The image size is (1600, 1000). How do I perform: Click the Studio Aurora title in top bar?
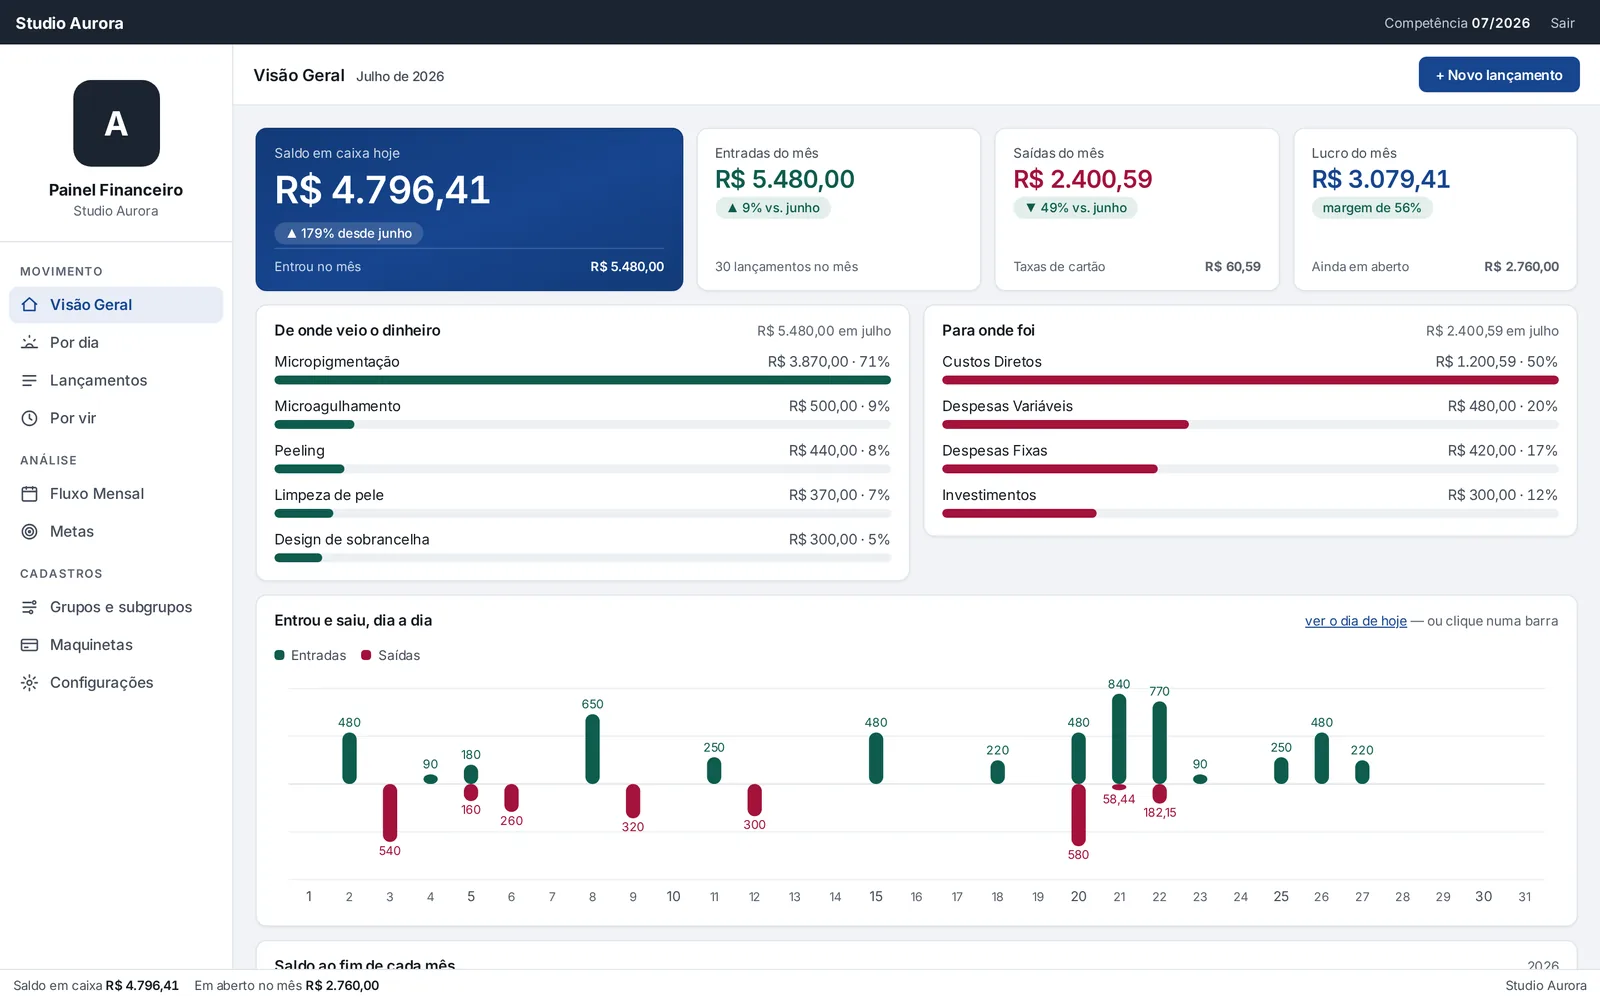[69, 23]
